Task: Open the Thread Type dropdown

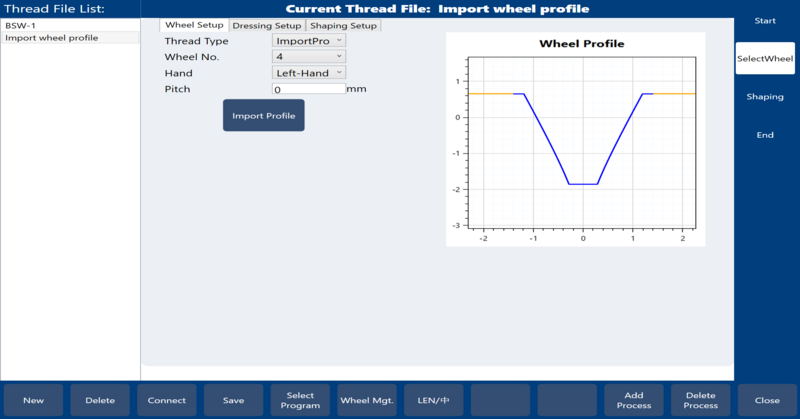Action: 309,41
